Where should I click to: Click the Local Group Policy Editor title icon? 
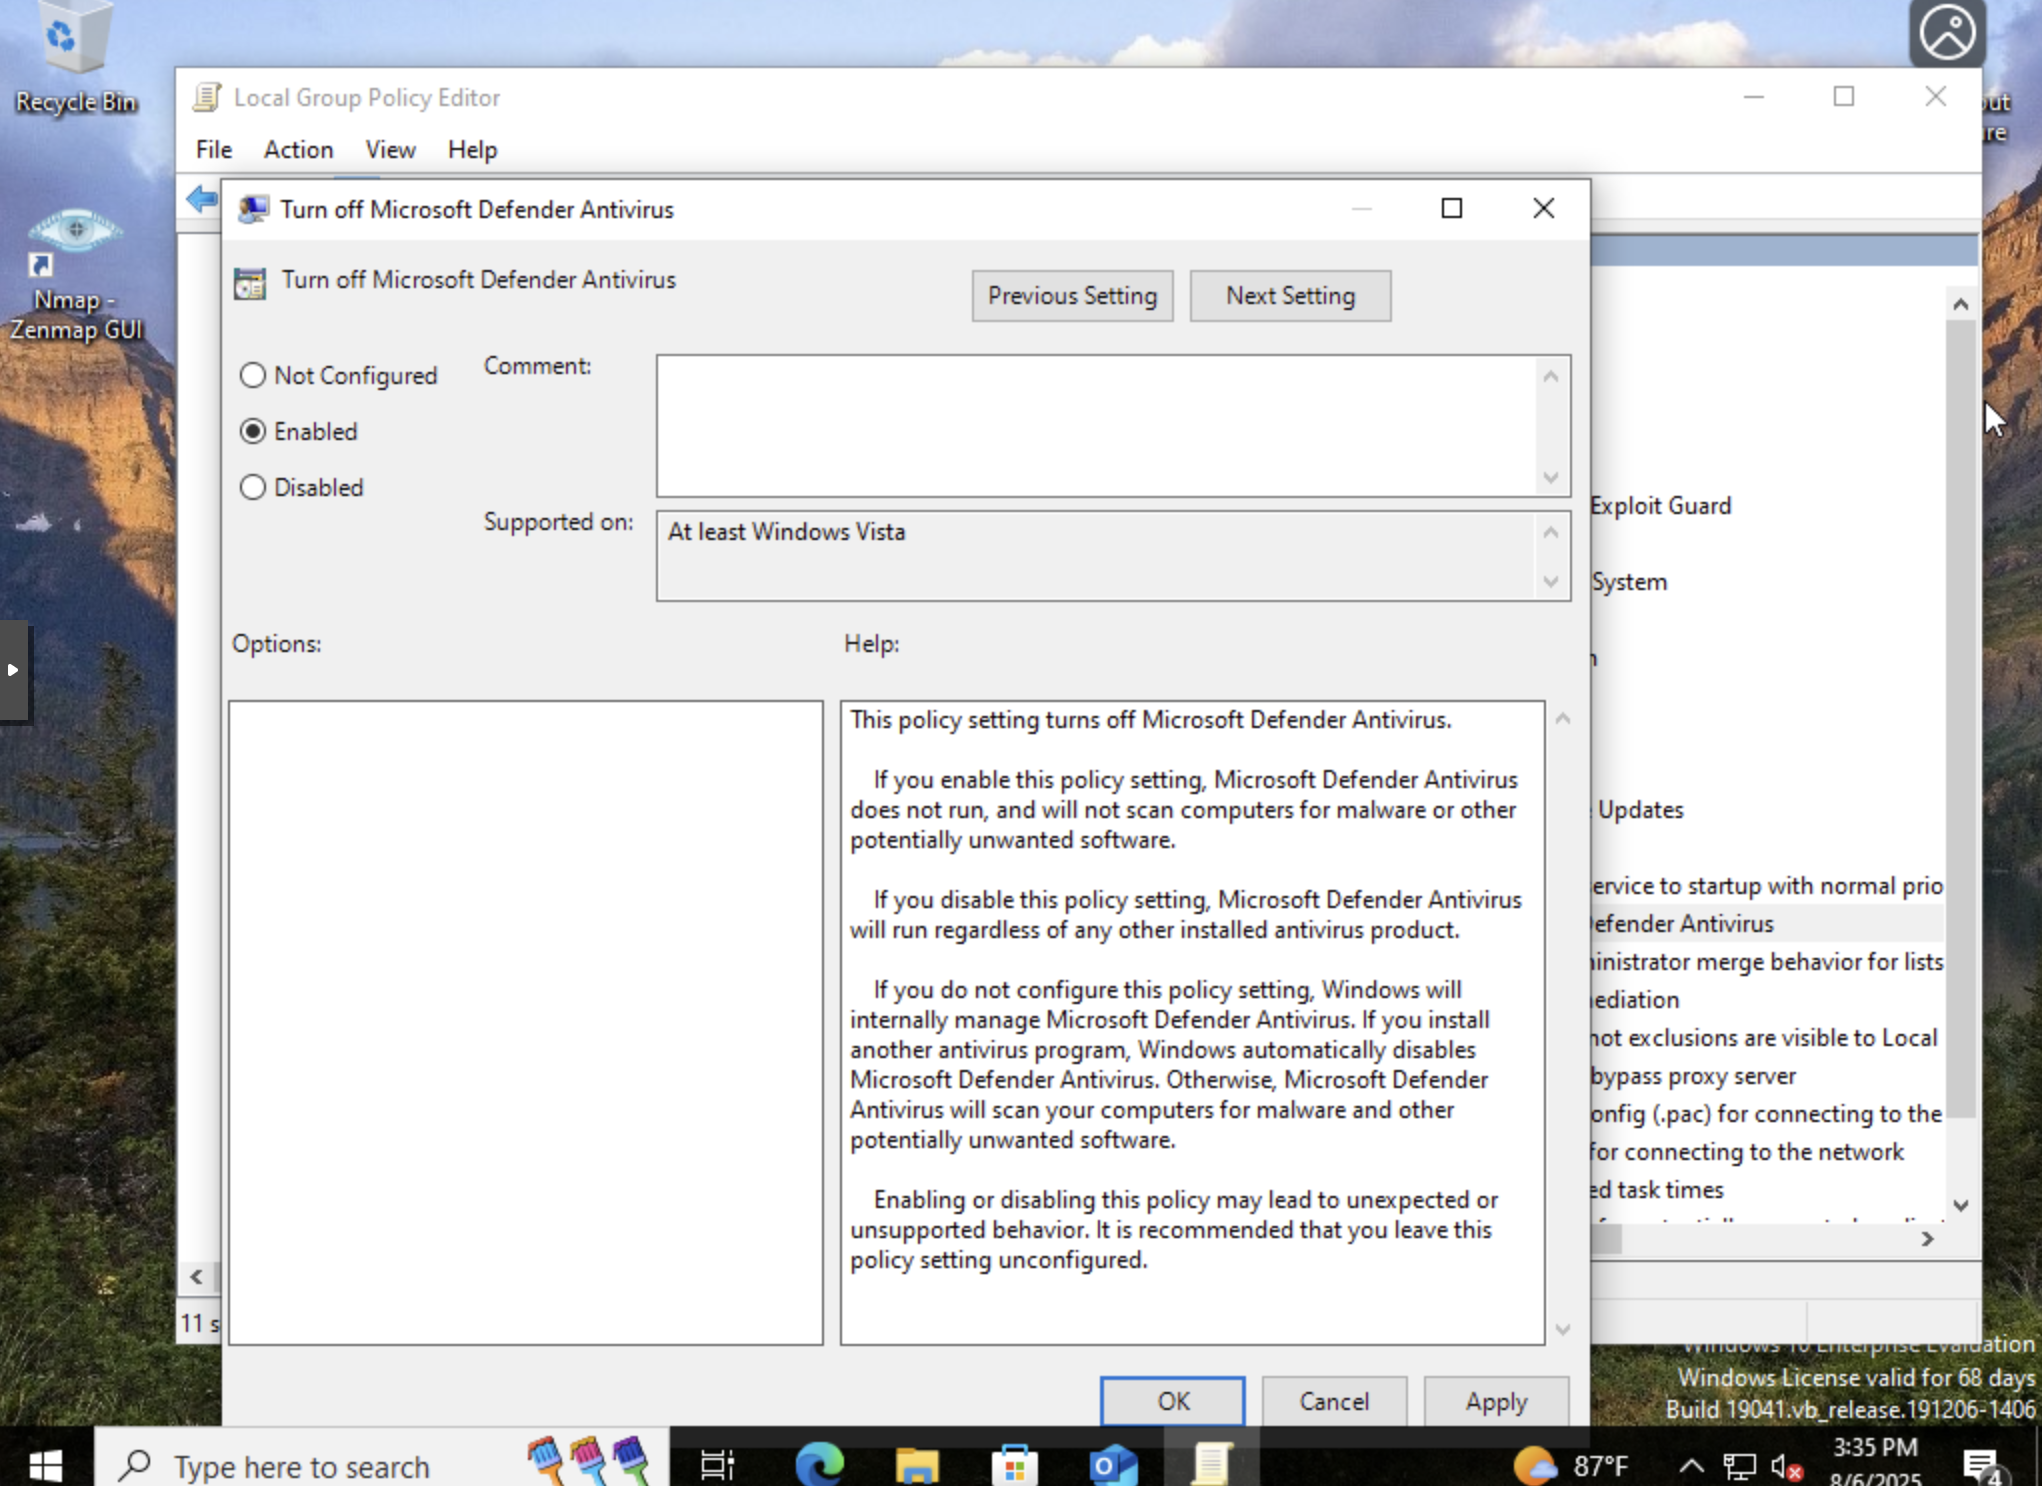coord(207,97)
